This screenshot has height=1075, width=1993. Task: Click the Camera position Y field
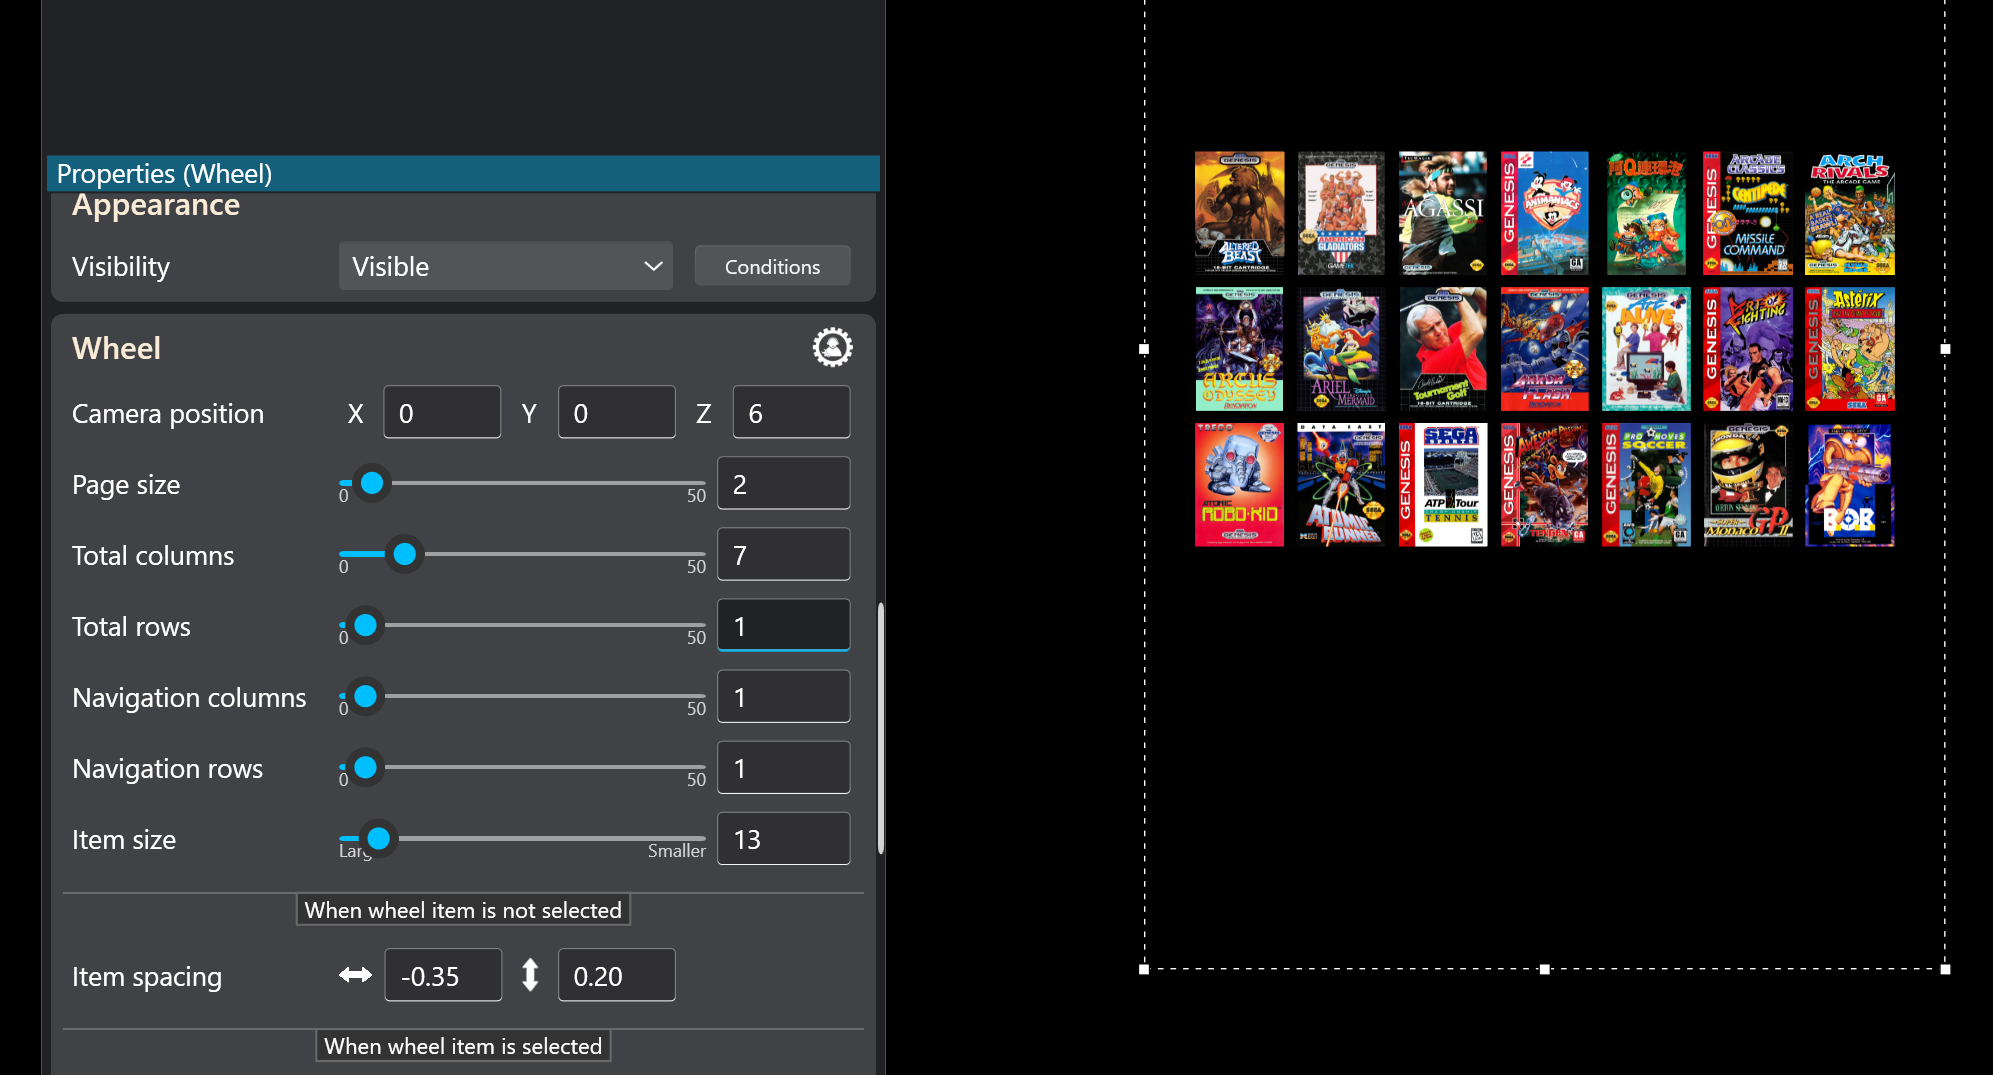[617, 413]
